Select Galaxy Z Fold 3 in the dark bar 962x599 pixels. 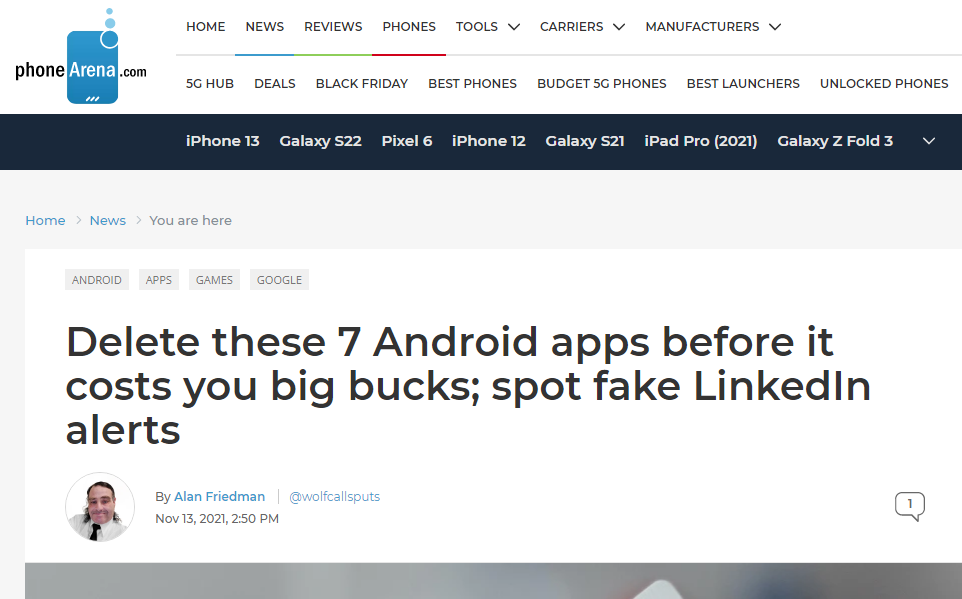835,141
